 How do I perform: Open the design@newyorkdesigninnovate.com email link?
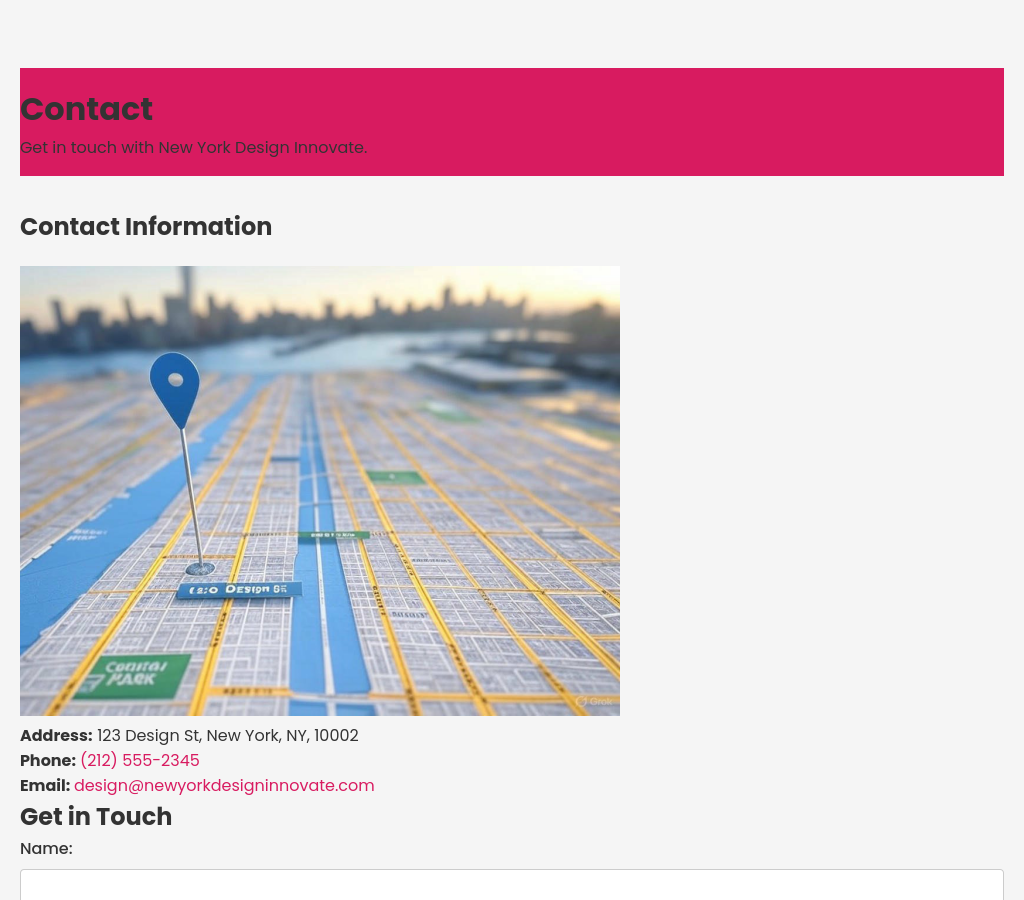pyautogui.click(x=224, y=786)
